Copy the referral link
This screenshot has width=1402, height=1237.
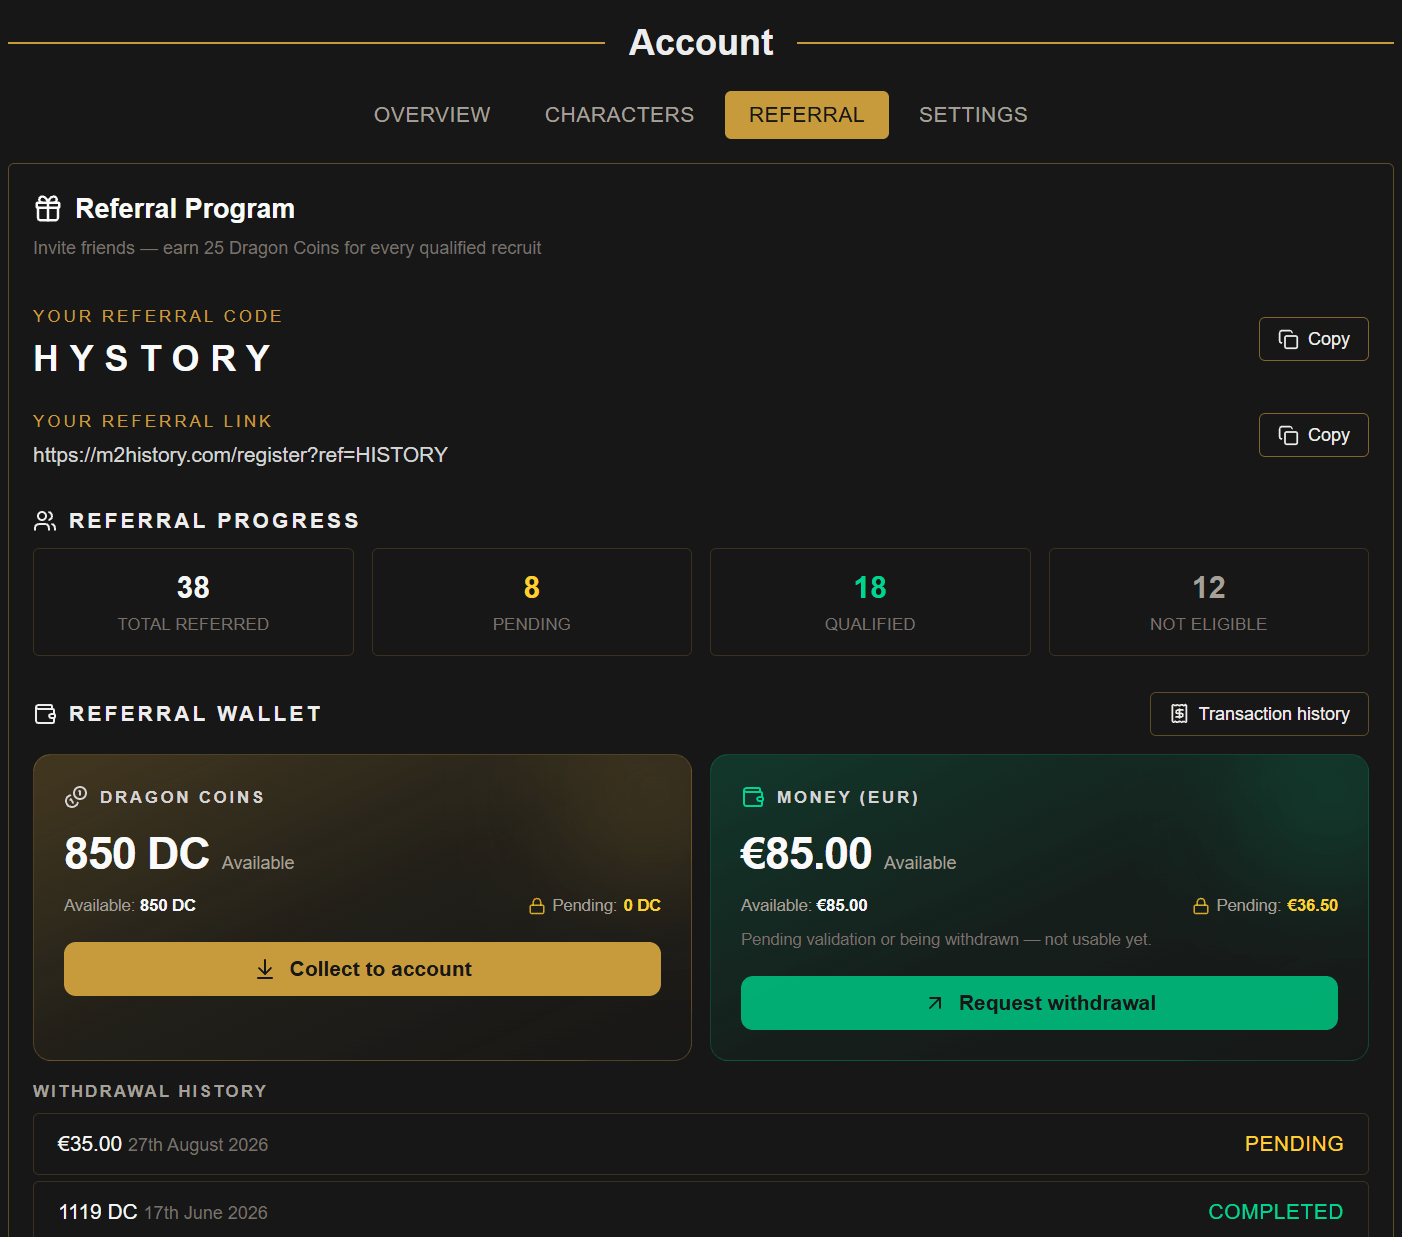(1314, 435)
